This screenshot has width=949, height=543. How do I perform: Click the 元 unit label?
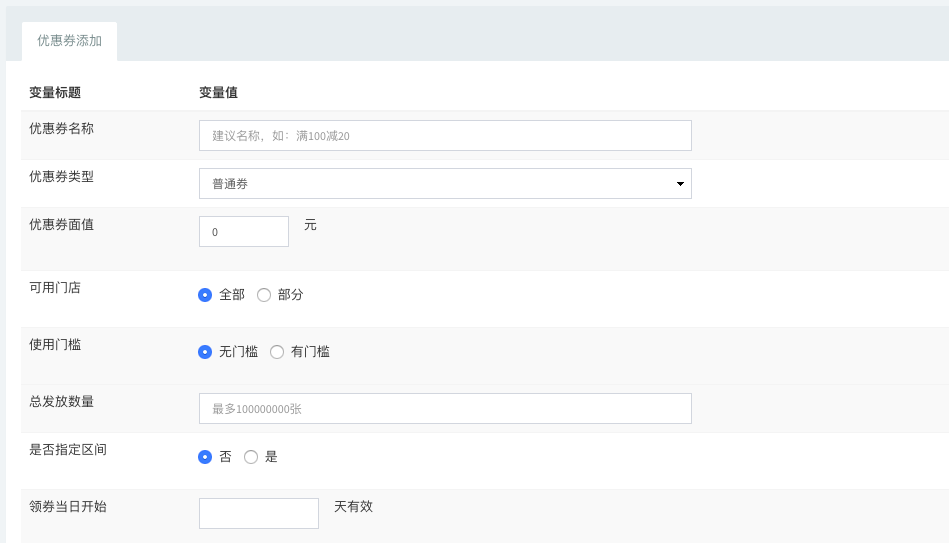(310, 225)
